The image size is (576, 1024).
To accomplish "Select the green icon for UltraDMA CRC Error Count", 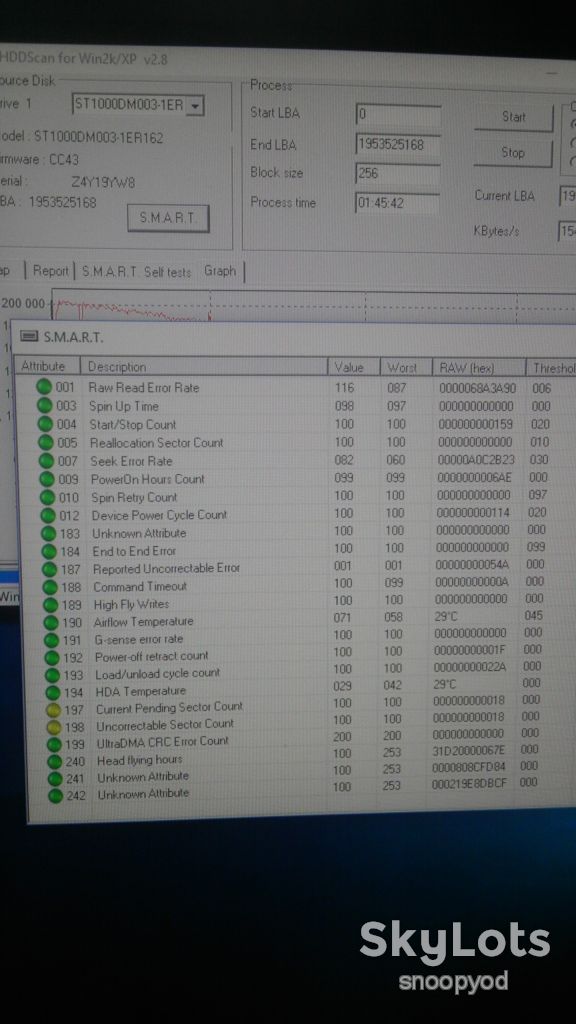I will point(54,744).
